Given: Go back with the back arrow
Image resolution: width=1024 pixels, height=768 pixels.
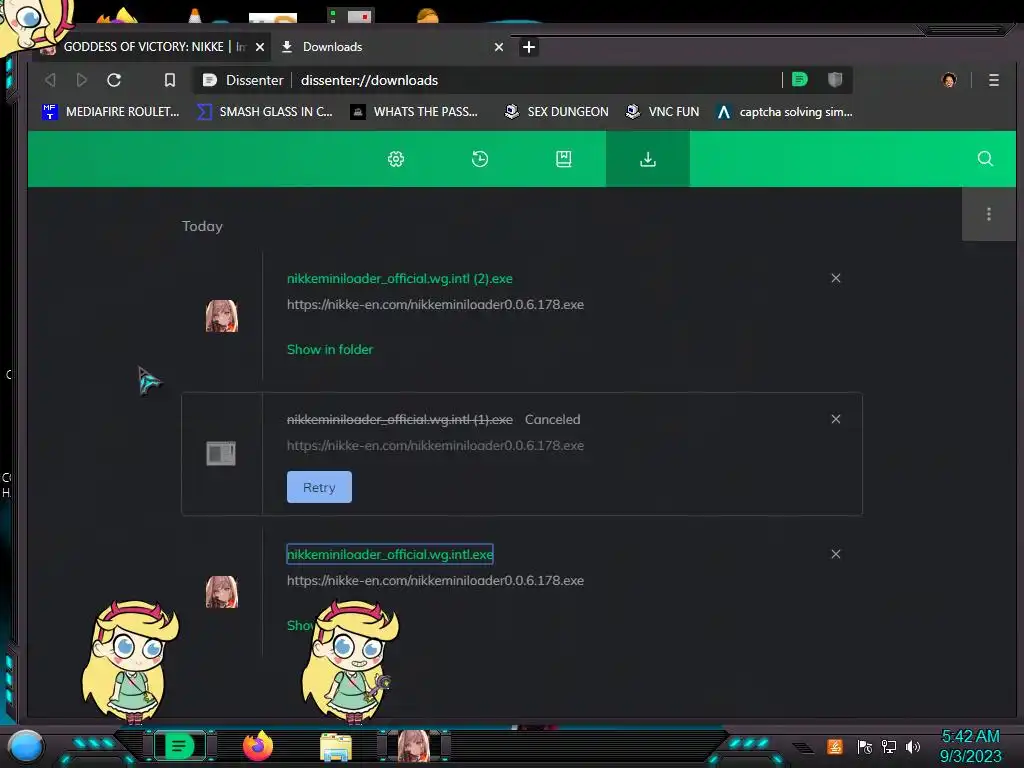Looking at the screenshot, I should (50, 80).
